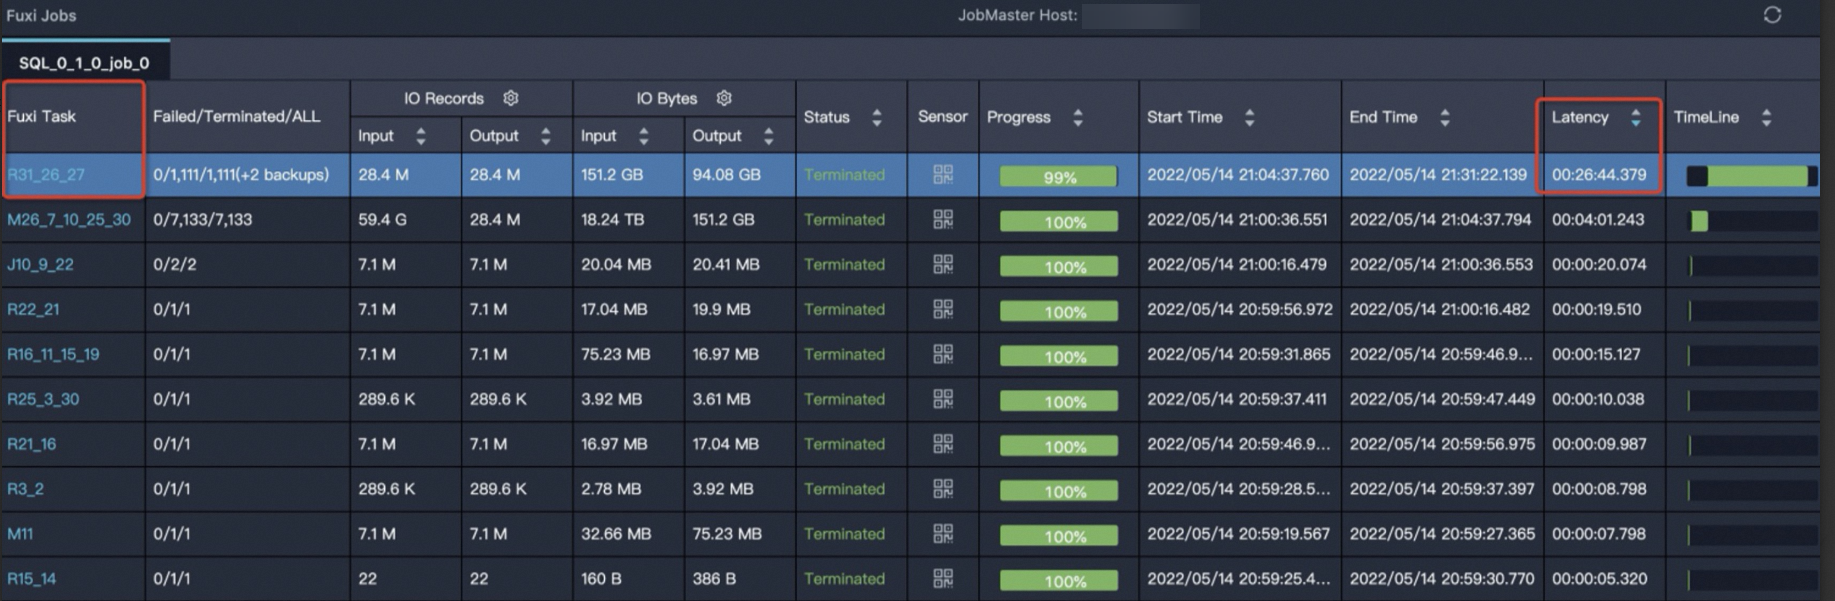Click the 18.24 TB input bytes cell
Image resolution: width=1835 pixels, height=601 pixels.
[613, 219]
